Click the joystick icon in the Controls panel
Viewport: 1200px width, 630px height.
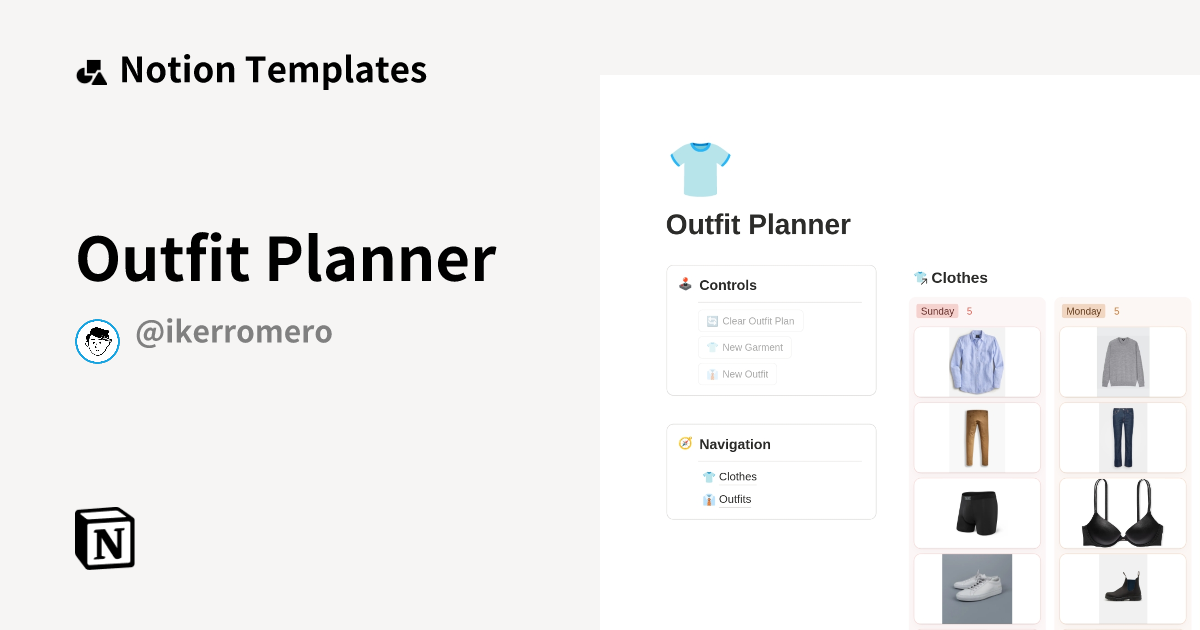(x=685, y=284)
